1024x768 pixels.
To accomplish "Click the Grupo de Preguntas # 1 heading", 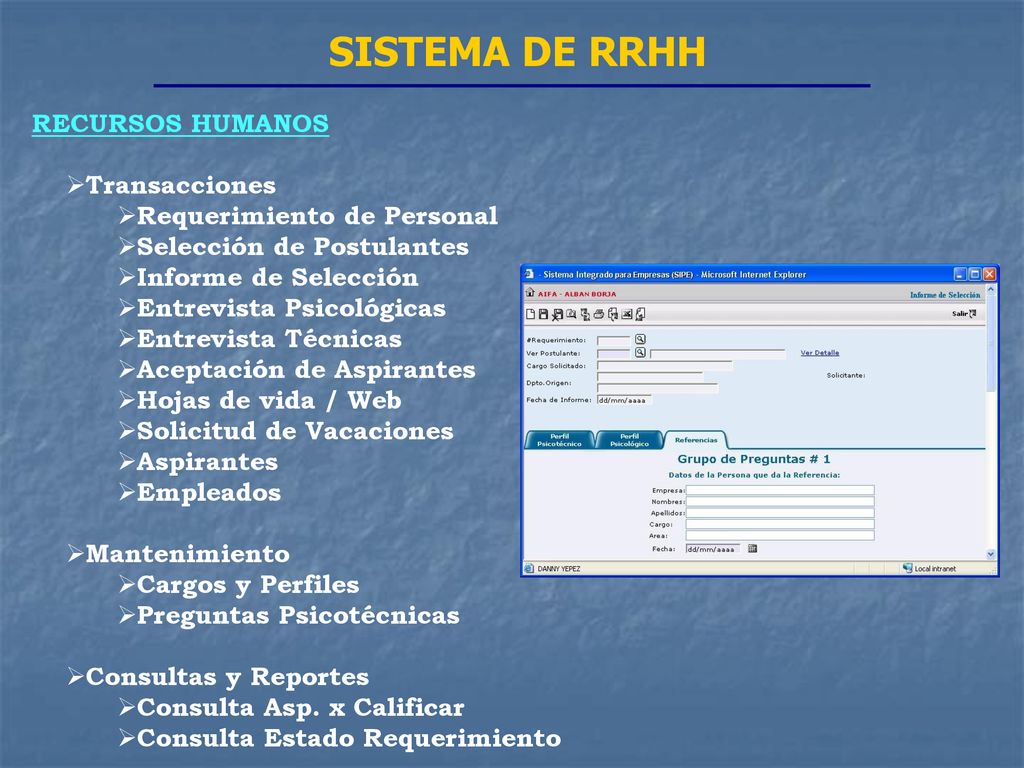I will tap(754, 459).
